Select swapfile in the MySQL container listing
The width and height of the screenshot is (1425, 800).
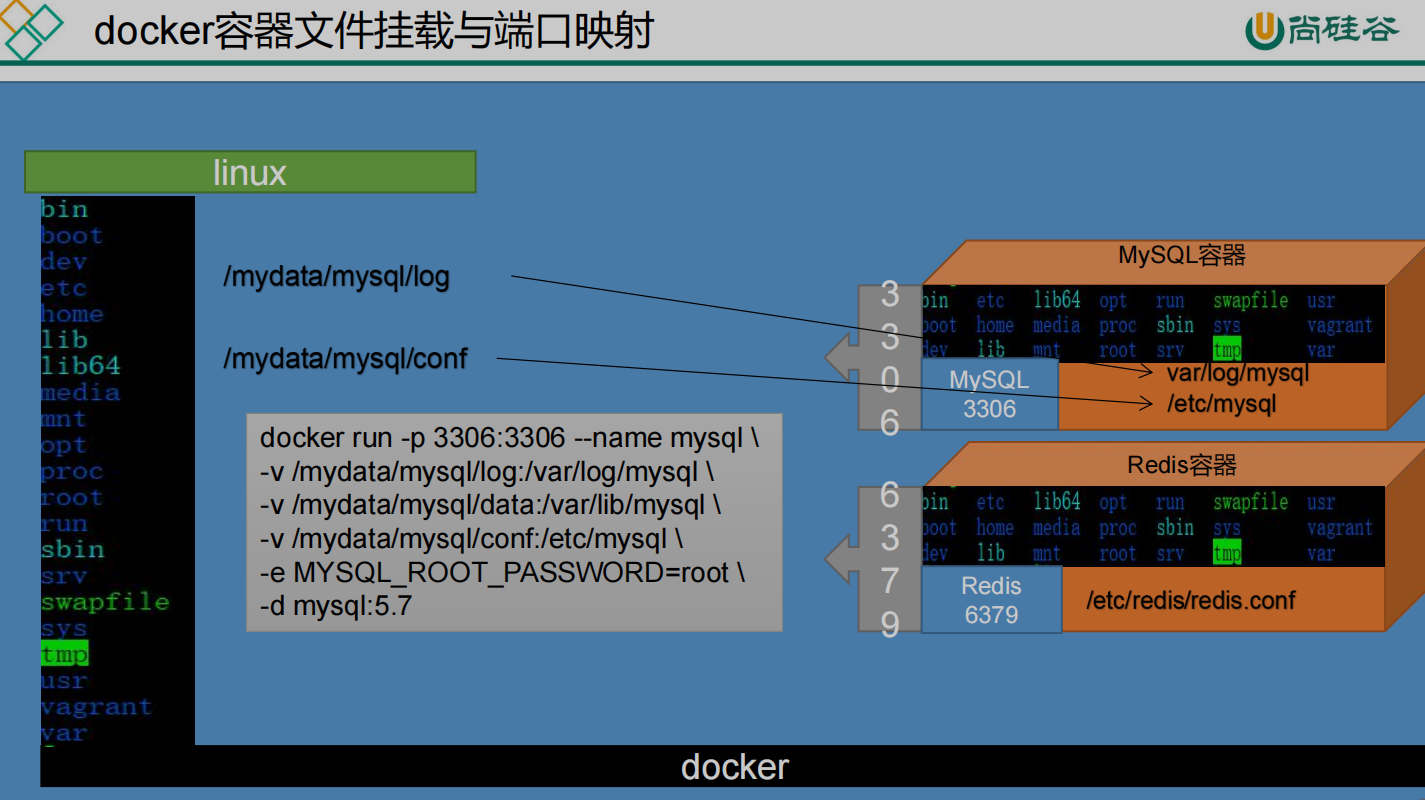pos(1250,301)
